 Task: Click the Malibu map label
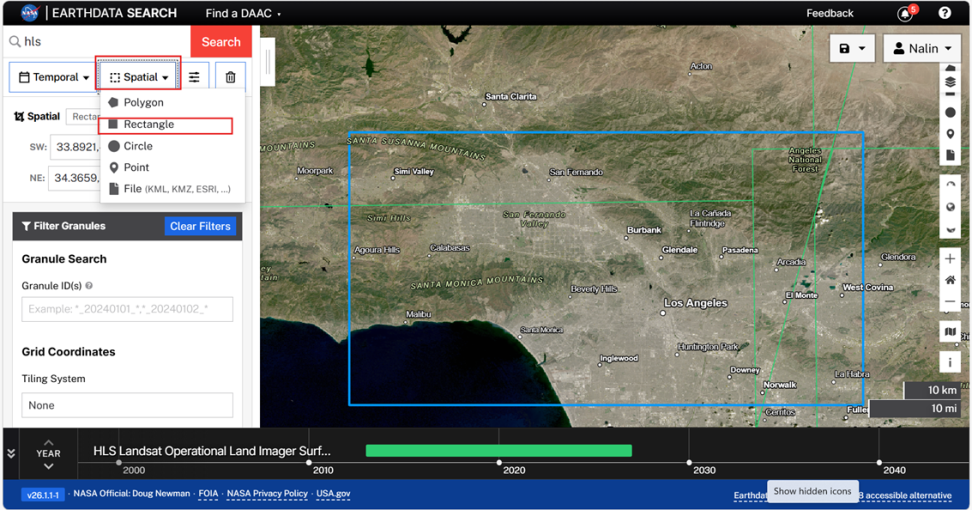coord(418,314)
